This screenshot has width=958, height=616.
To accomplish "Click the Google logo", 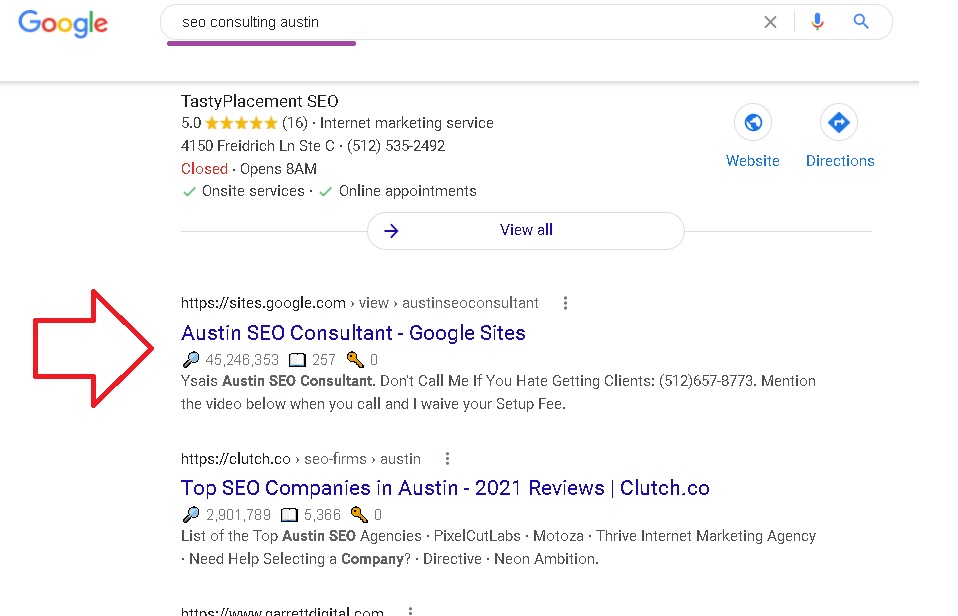I will (62, 23).
